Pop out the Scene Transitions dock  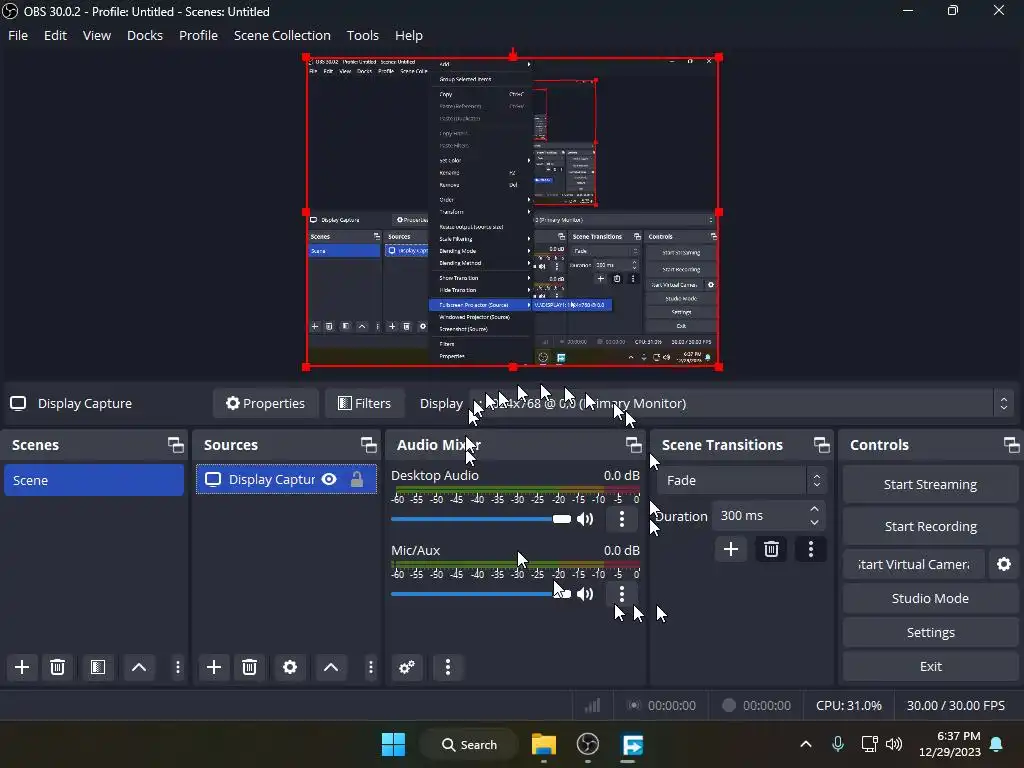822,445
